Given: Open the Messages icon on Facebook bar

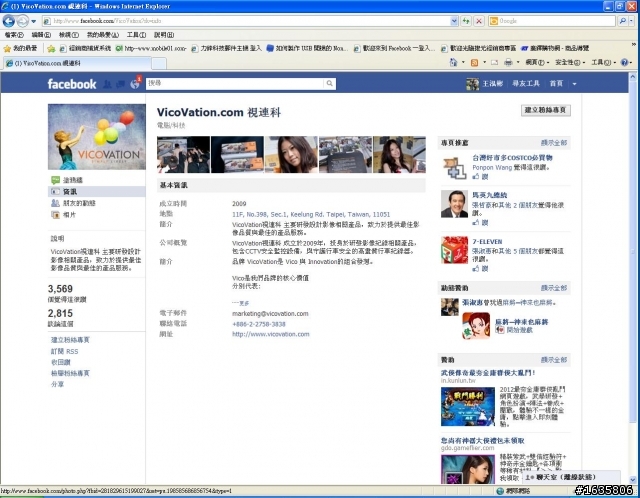Looking at the screenshot, I should (x=120, y=84).
